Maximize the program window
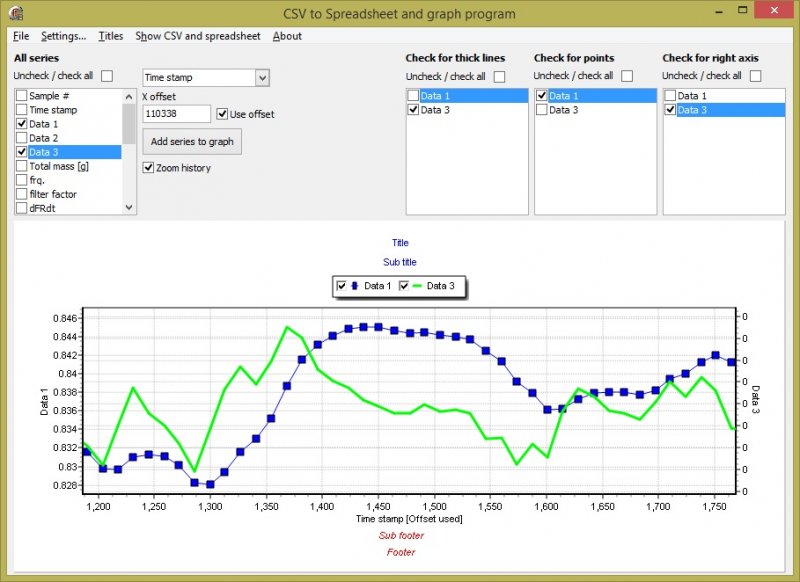 pos(743,10)
